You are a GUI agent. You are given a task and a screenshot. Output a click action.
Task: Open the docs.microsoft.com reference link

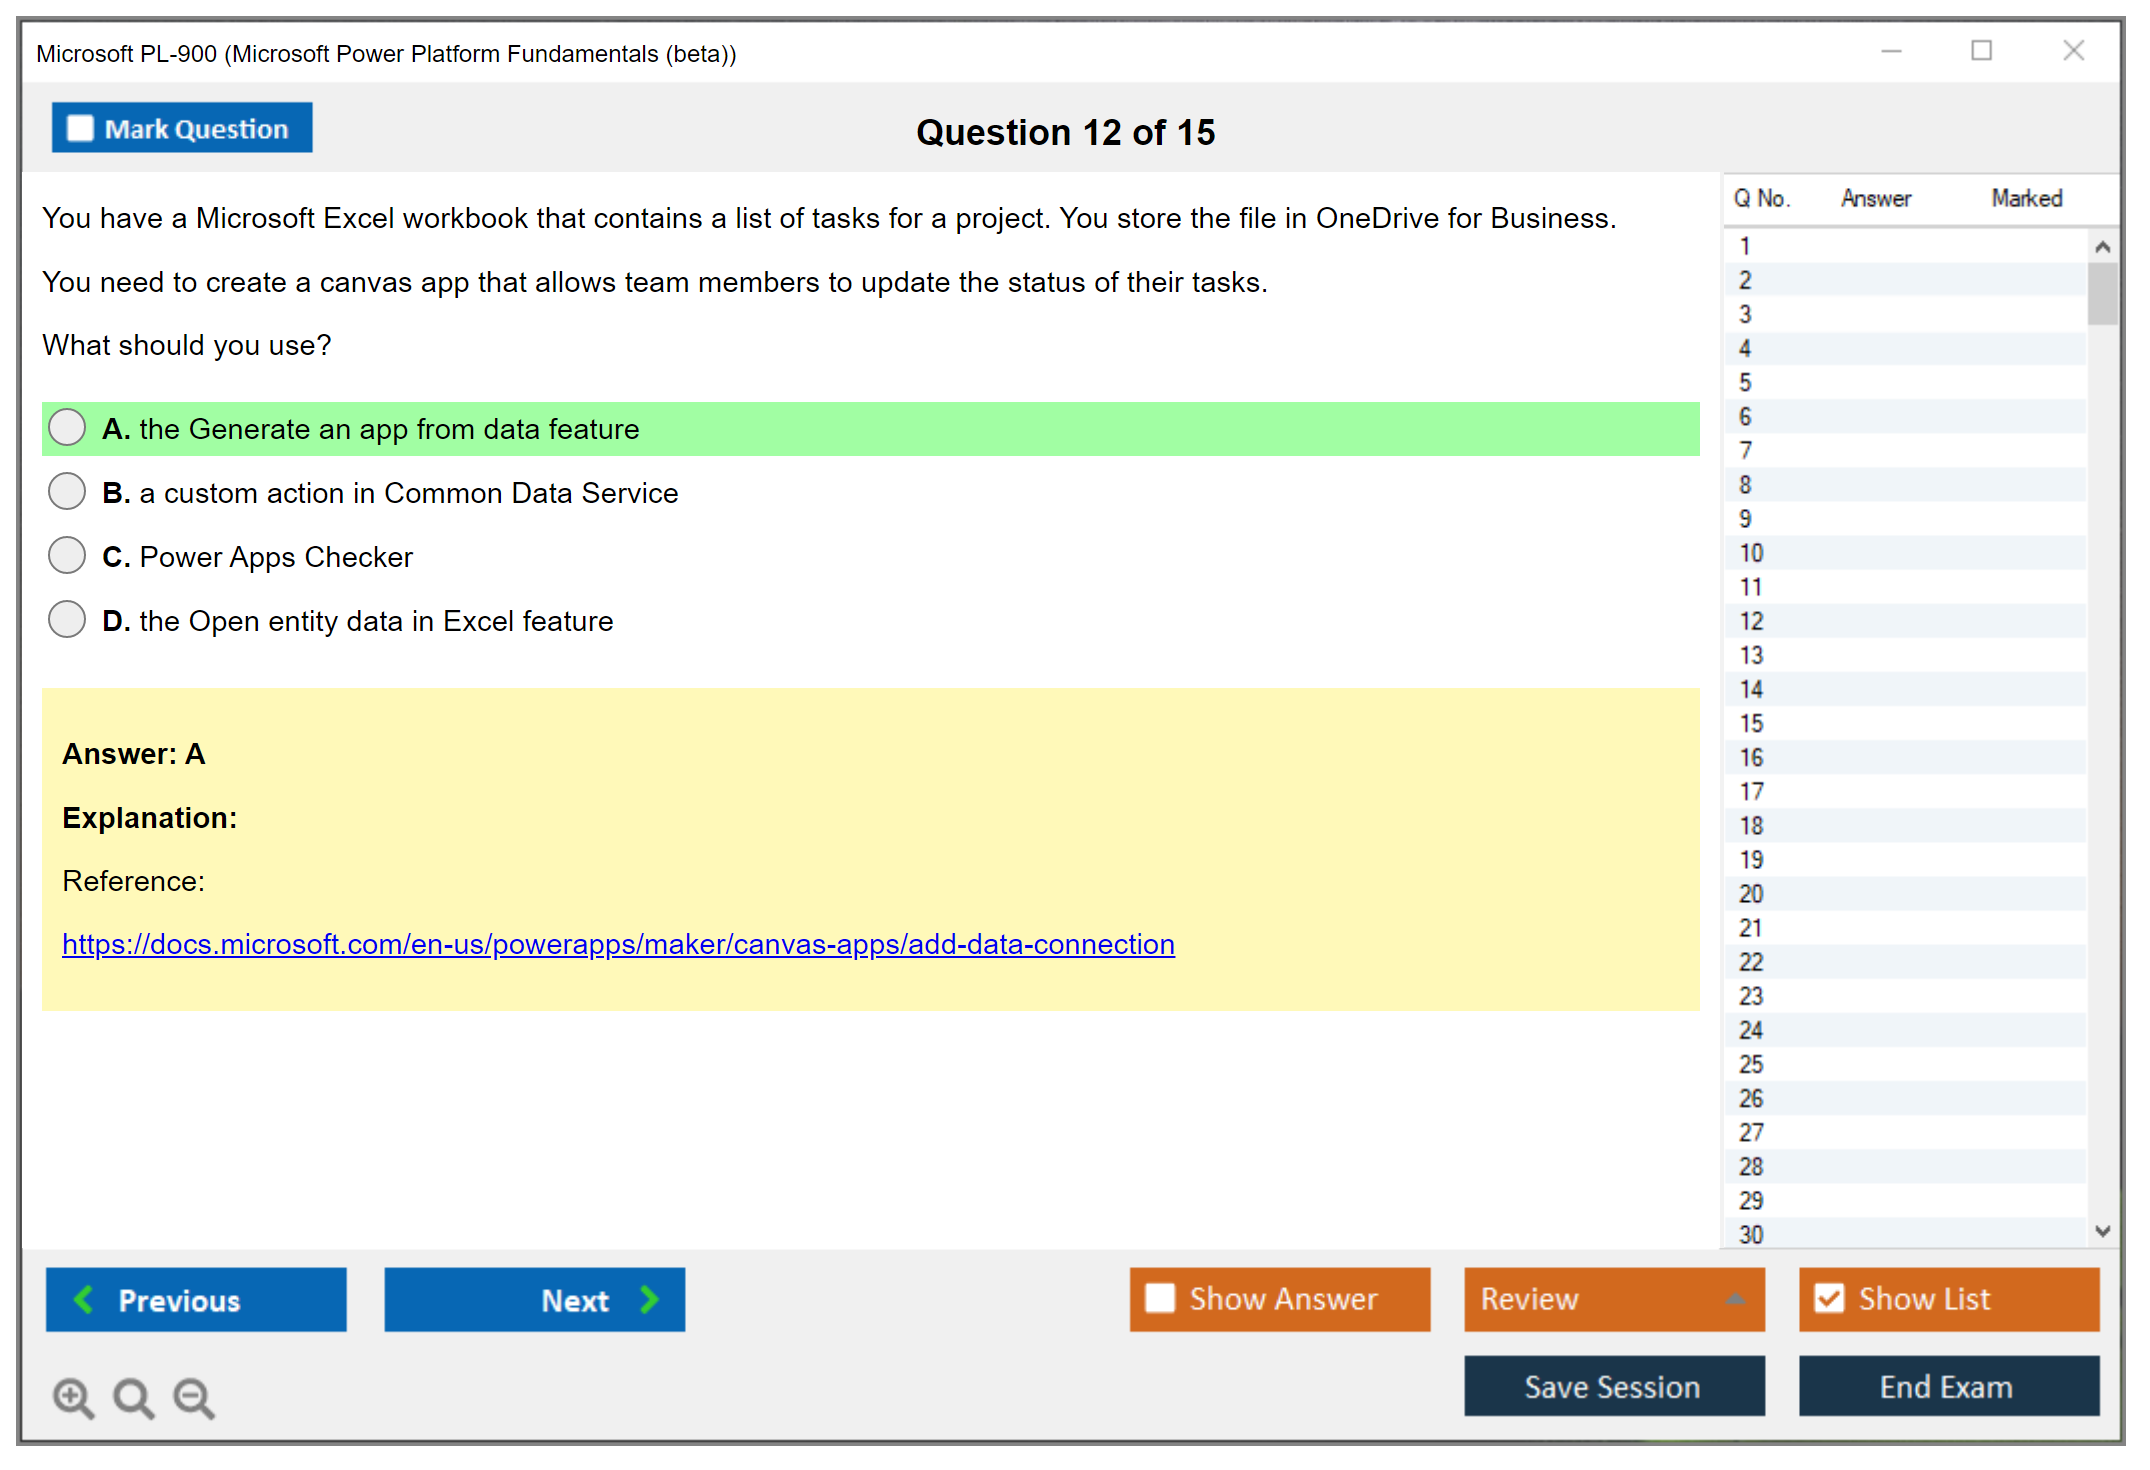click(618, 944)
